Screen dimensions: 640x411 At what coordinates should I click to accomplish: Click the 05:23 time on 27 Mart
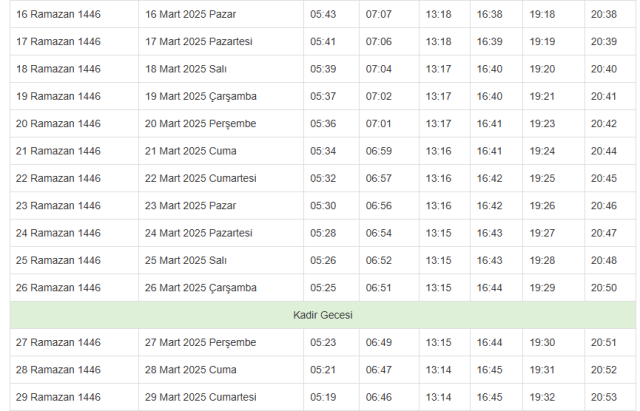coord(323,342)
